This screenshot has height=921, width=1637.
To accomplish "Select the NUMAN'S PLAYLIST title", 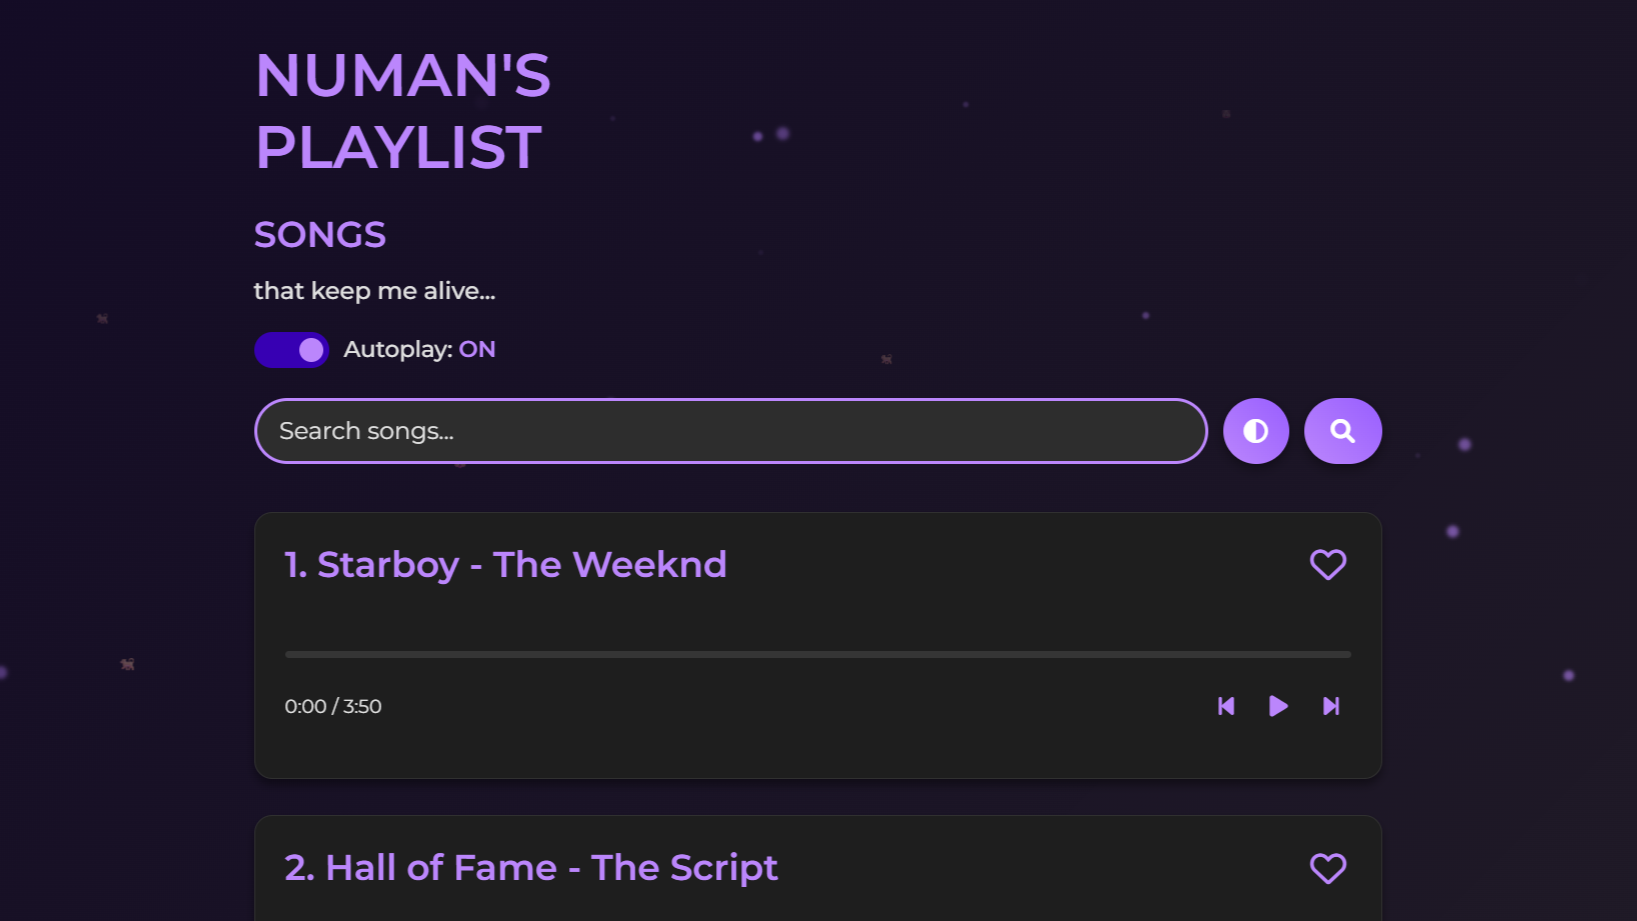I will [402, 110].
